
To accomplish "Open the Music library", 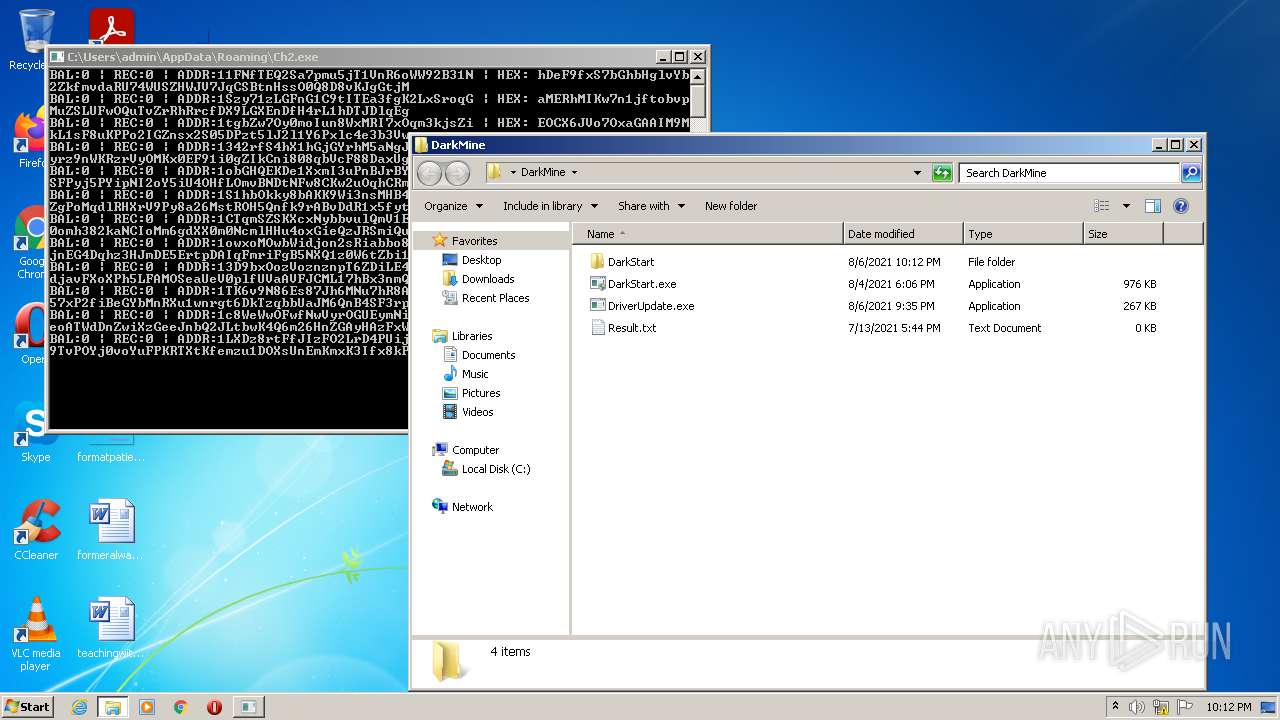I will 475,374.
